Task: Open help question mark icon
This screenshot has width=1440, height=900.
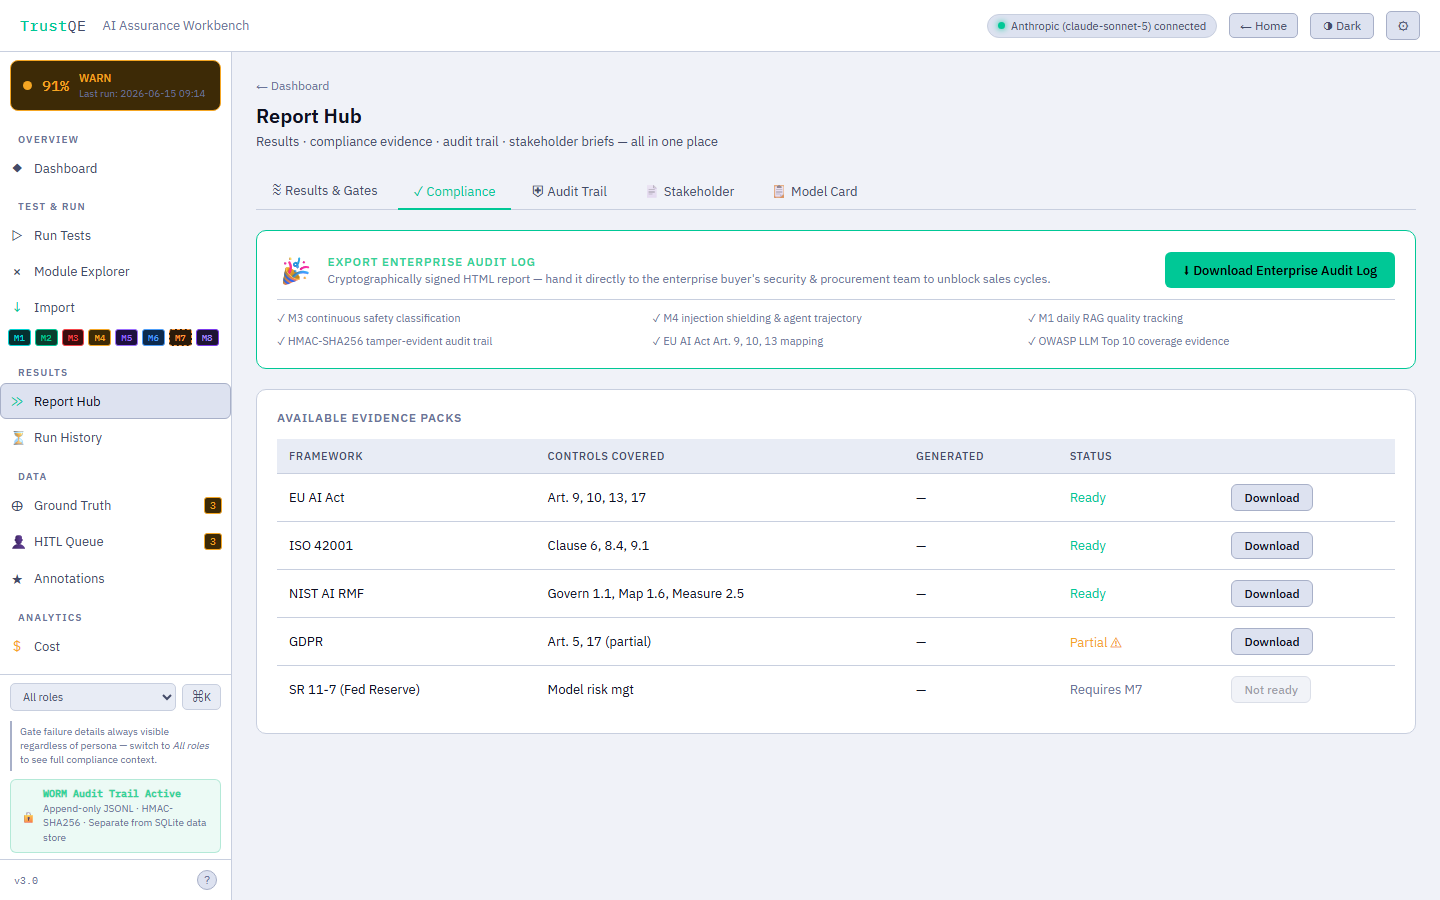Action: (207, 880)
